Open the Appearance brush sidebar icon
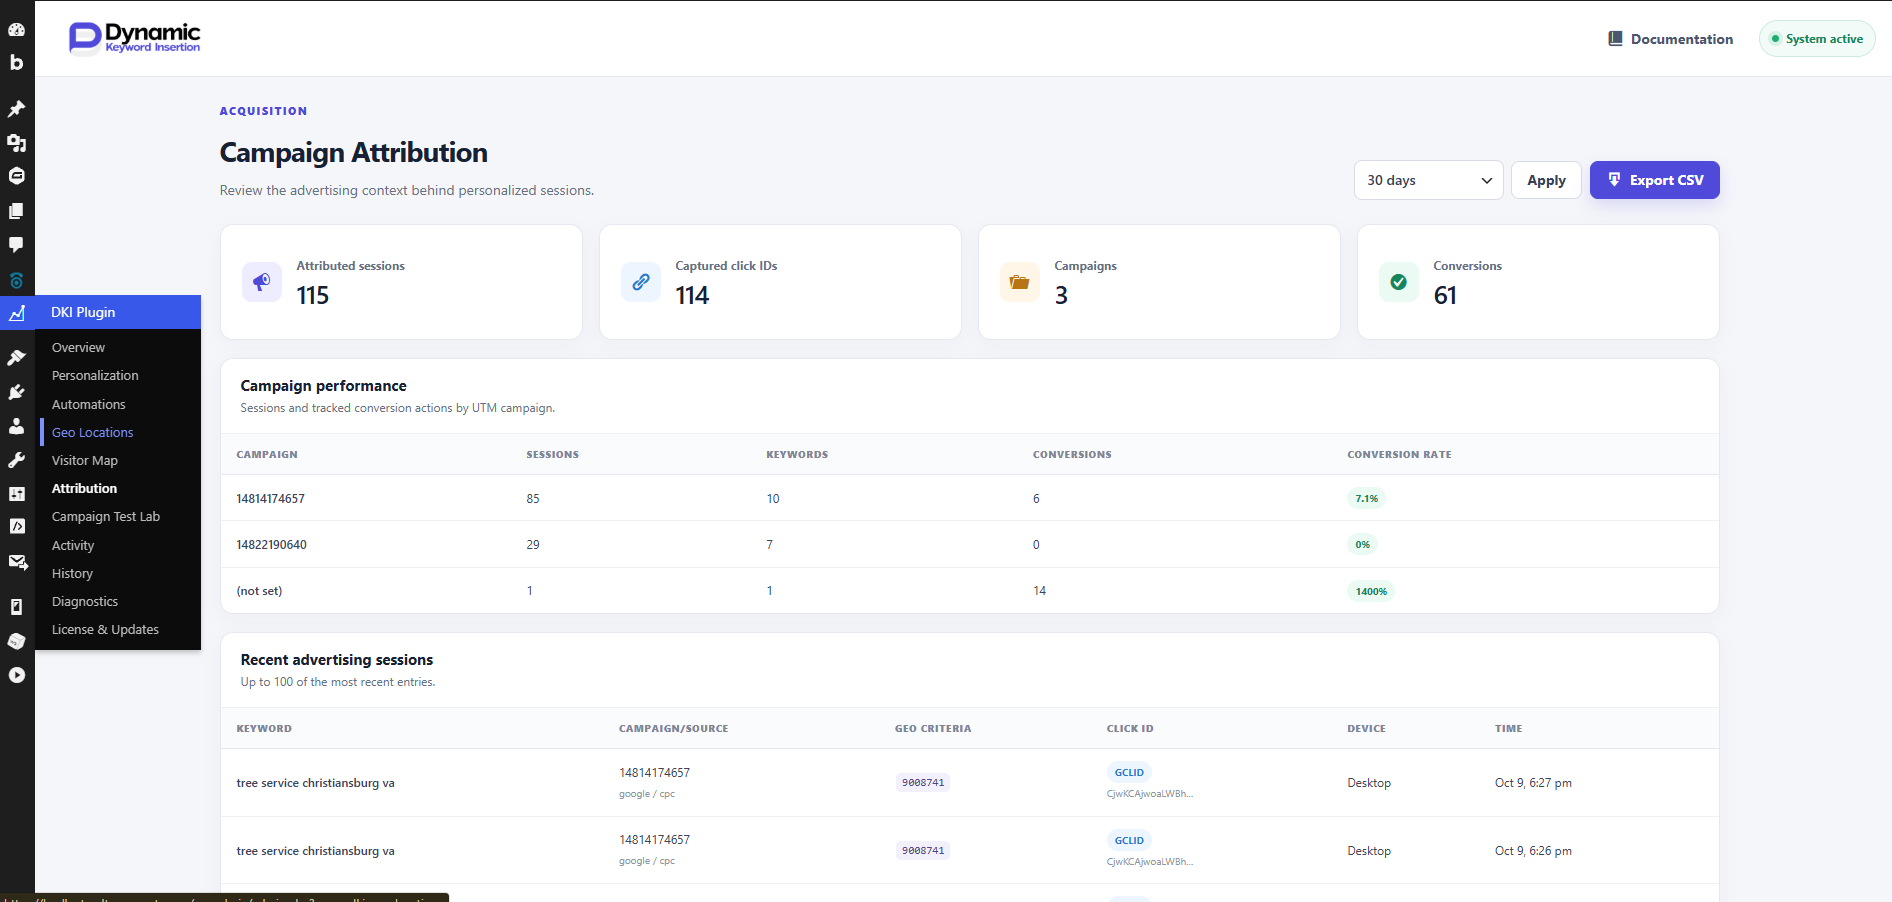The width and height of the screenshot is (1892, 902). click(16, 357)
